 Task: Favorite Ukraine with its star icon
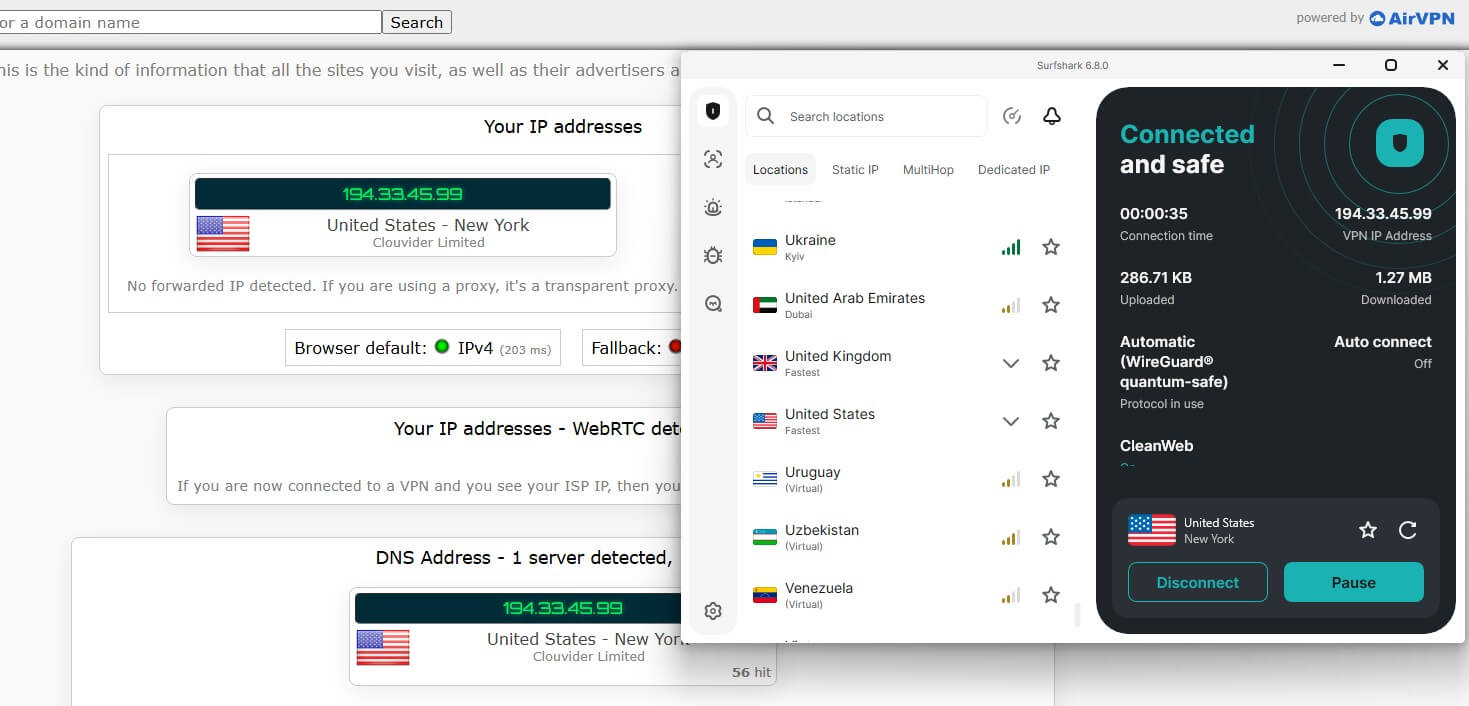point(1051,247)
